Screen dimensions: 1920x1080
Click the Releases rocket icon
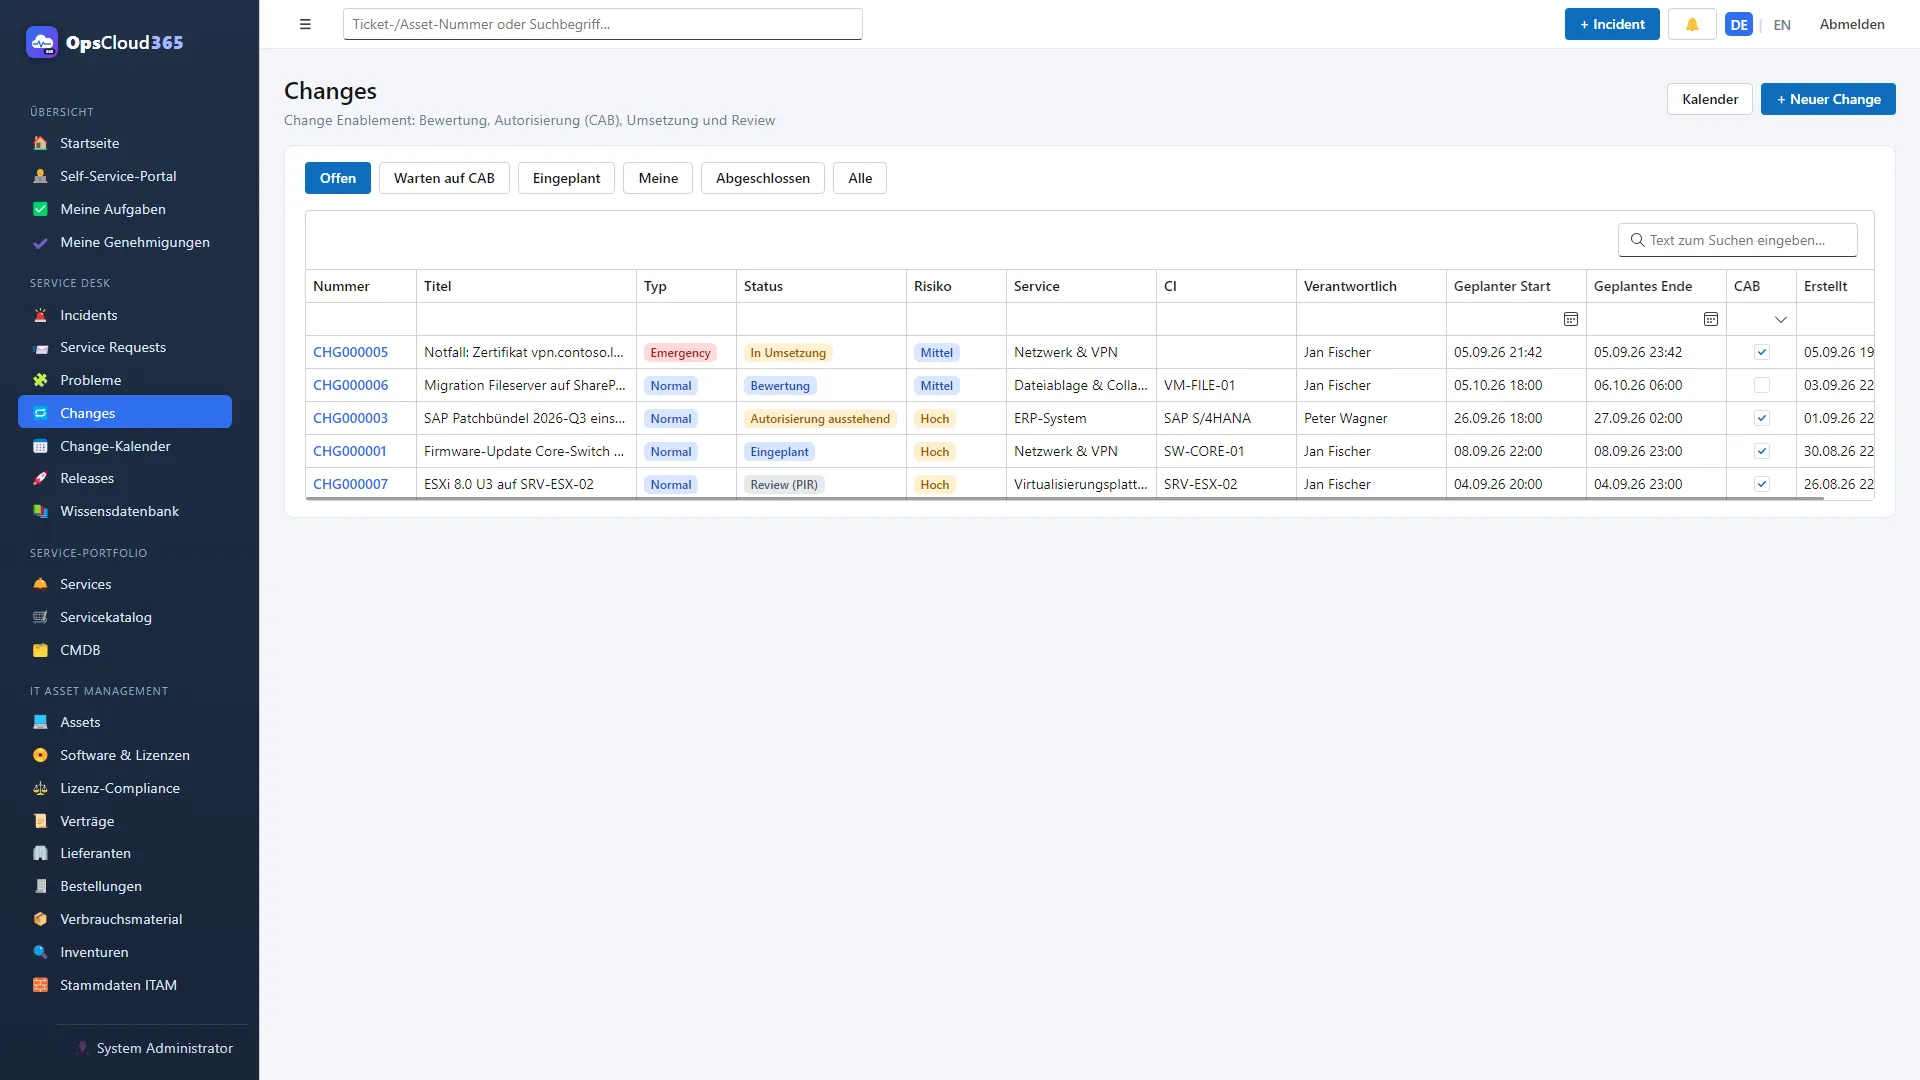tap(40, 478)
